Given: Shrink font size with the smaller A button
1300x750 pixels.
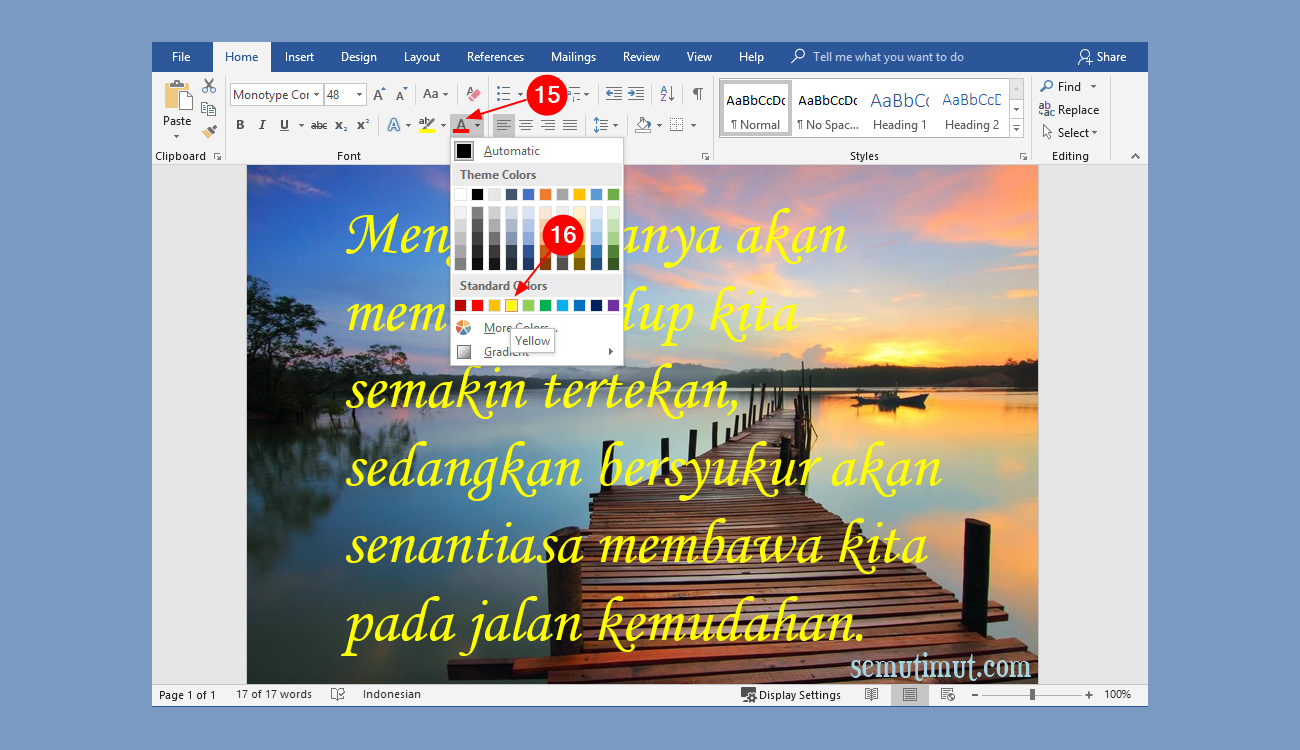Looking at the screenshot, I should tap(401, 95).
